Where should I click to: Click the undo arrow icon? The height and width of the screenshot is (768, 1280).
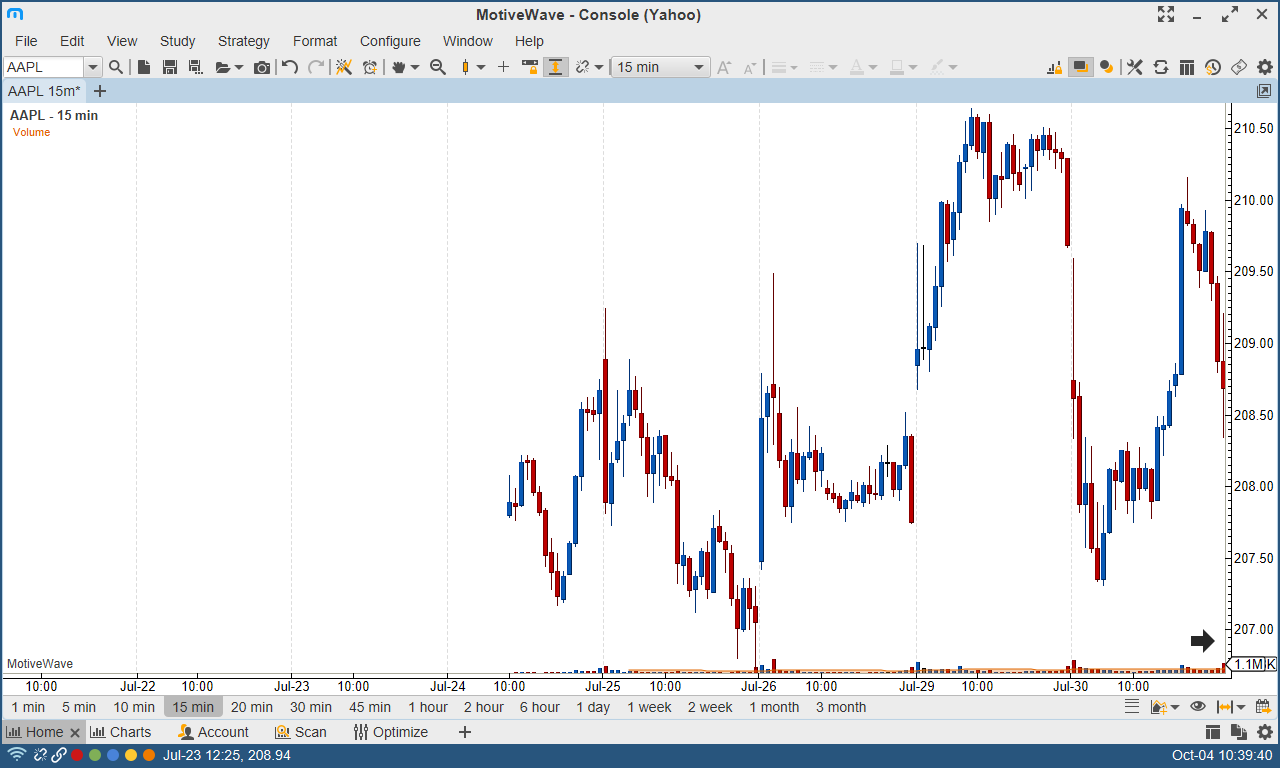[x=290, y=67]
